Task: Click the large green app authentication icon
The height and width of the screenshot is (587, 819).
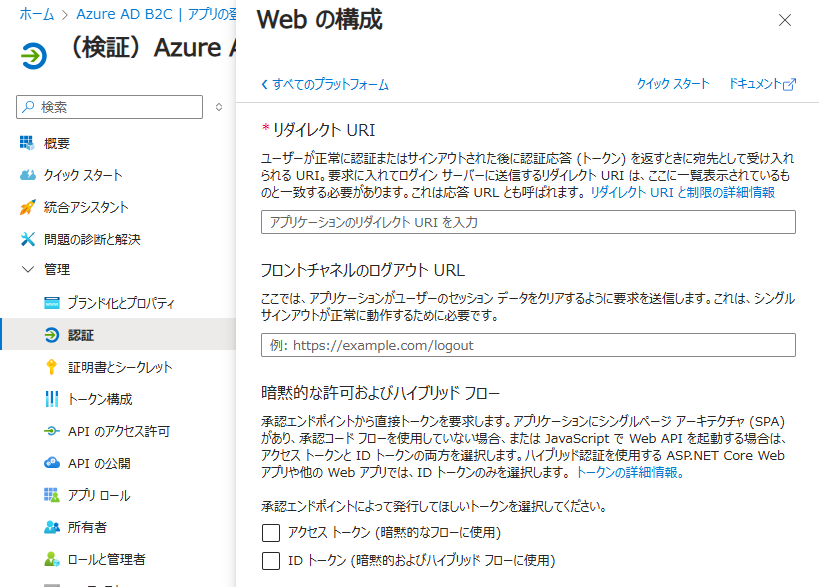Action: click(34, 56)
